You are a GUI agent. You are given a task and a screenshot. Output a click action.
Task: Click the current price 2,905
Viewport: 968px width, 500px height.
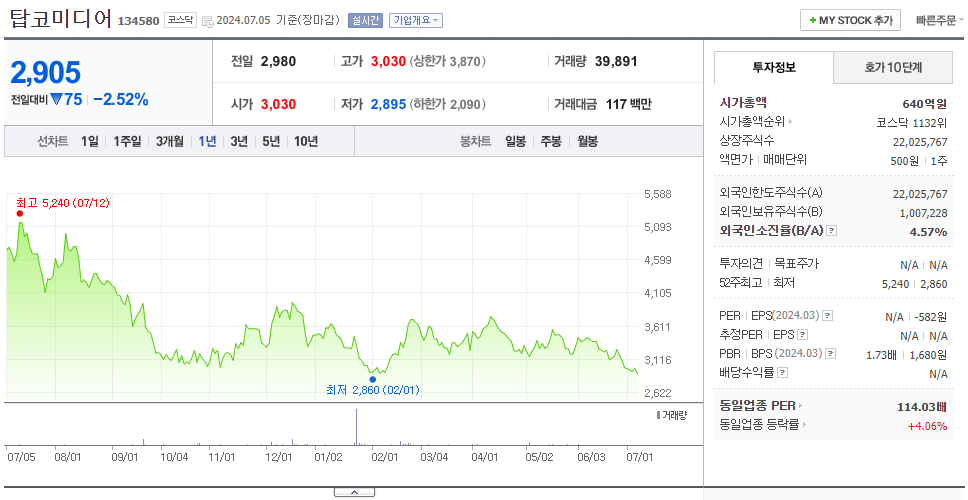click(45, 73)
